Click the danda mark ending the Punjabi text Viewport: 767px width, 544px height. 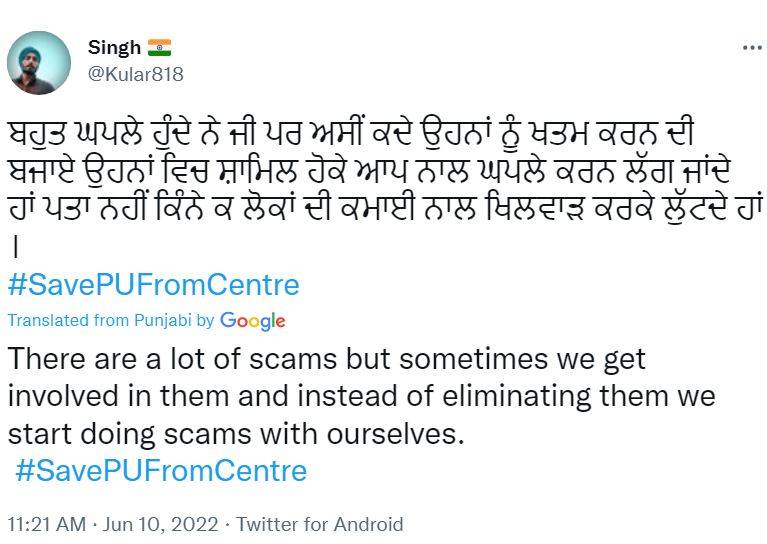[x=14, y=248]
